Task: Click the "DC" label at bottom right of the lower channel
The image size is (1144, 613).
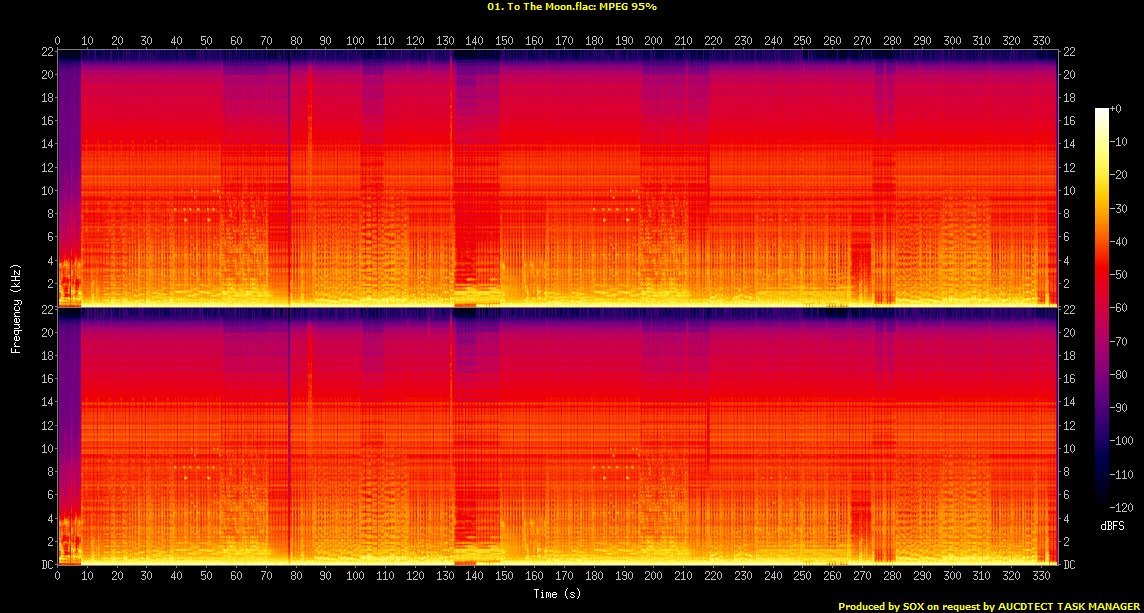Action: [x=1068, y=564]
